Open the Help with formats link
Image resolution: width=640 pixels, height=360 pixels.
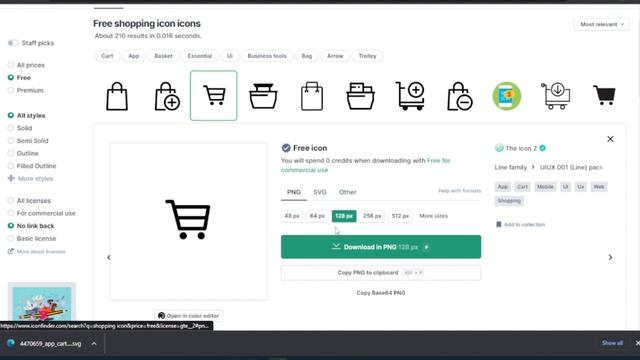(x=460, y=191)
